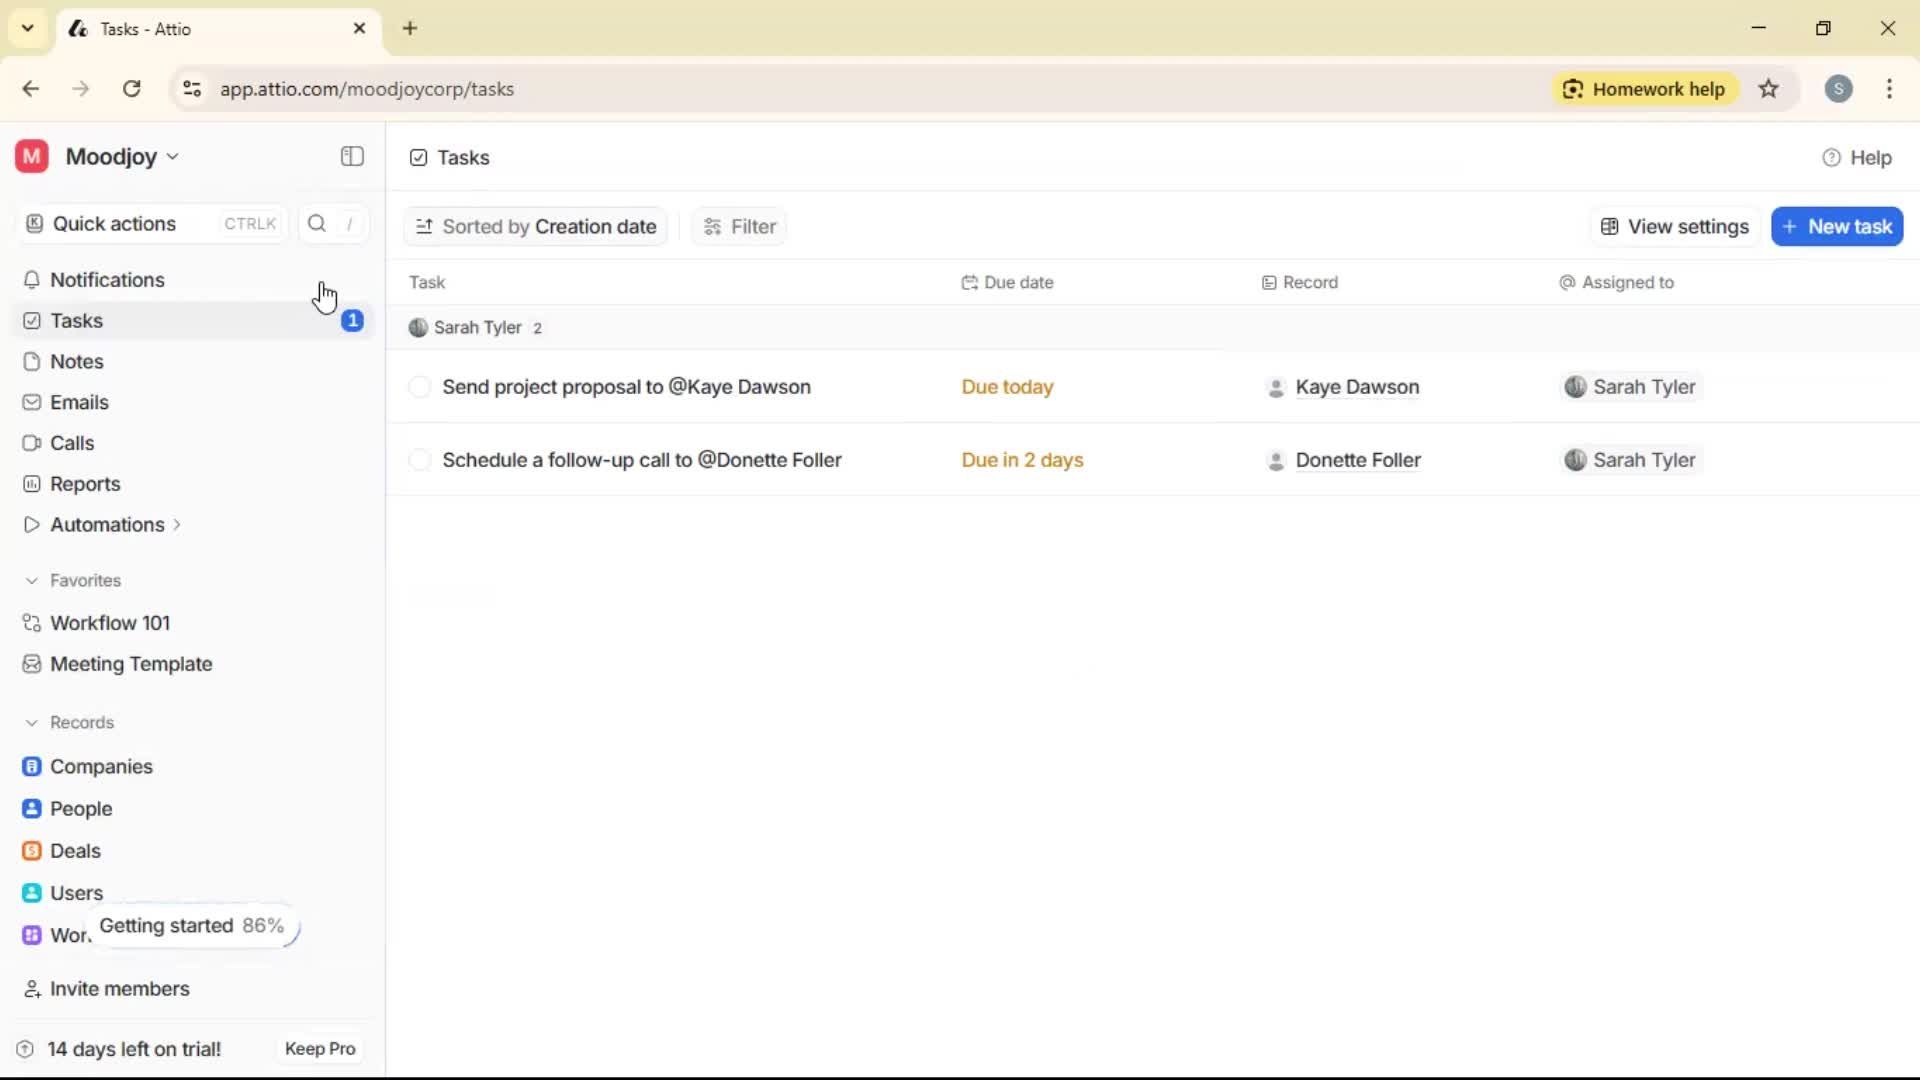Check off the Send project proposal task
This screenshot has height=1080, width=1920.
click(420, 387)
